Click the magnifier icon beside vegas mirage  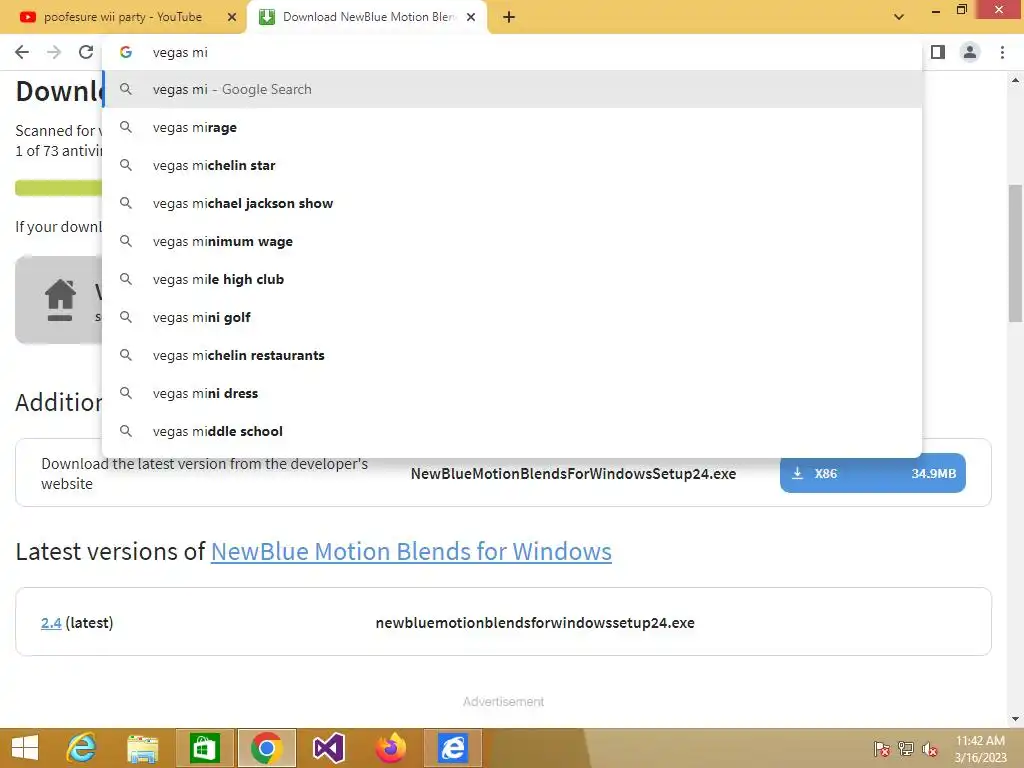pyautogui.click(x=126, y=127)
